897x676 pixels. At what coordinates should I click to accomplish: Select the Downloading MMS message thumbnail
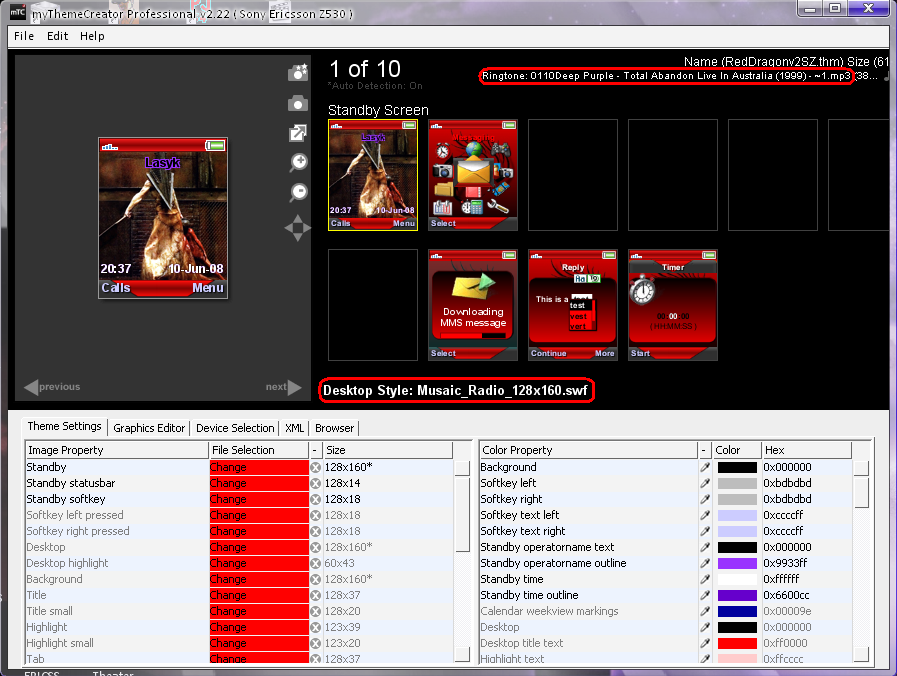click(473, 305)
